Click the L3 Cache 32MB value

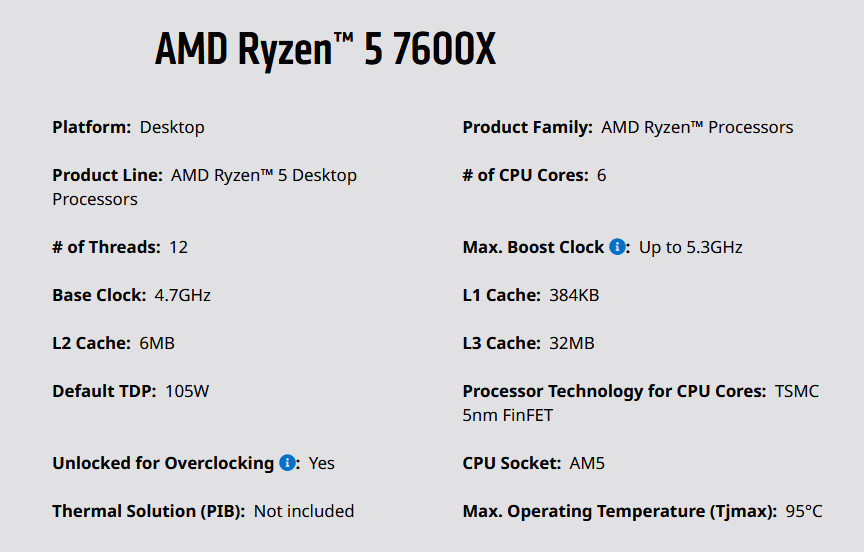click(571, 343)
